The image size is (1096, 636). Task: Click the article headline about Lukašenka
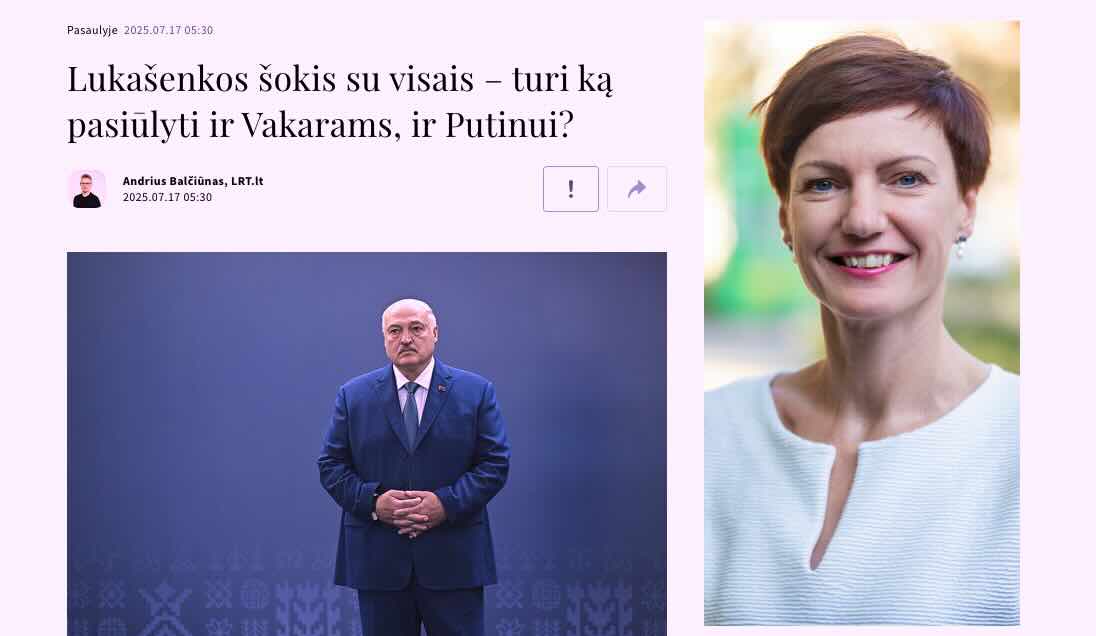click(x=340, y=101)
